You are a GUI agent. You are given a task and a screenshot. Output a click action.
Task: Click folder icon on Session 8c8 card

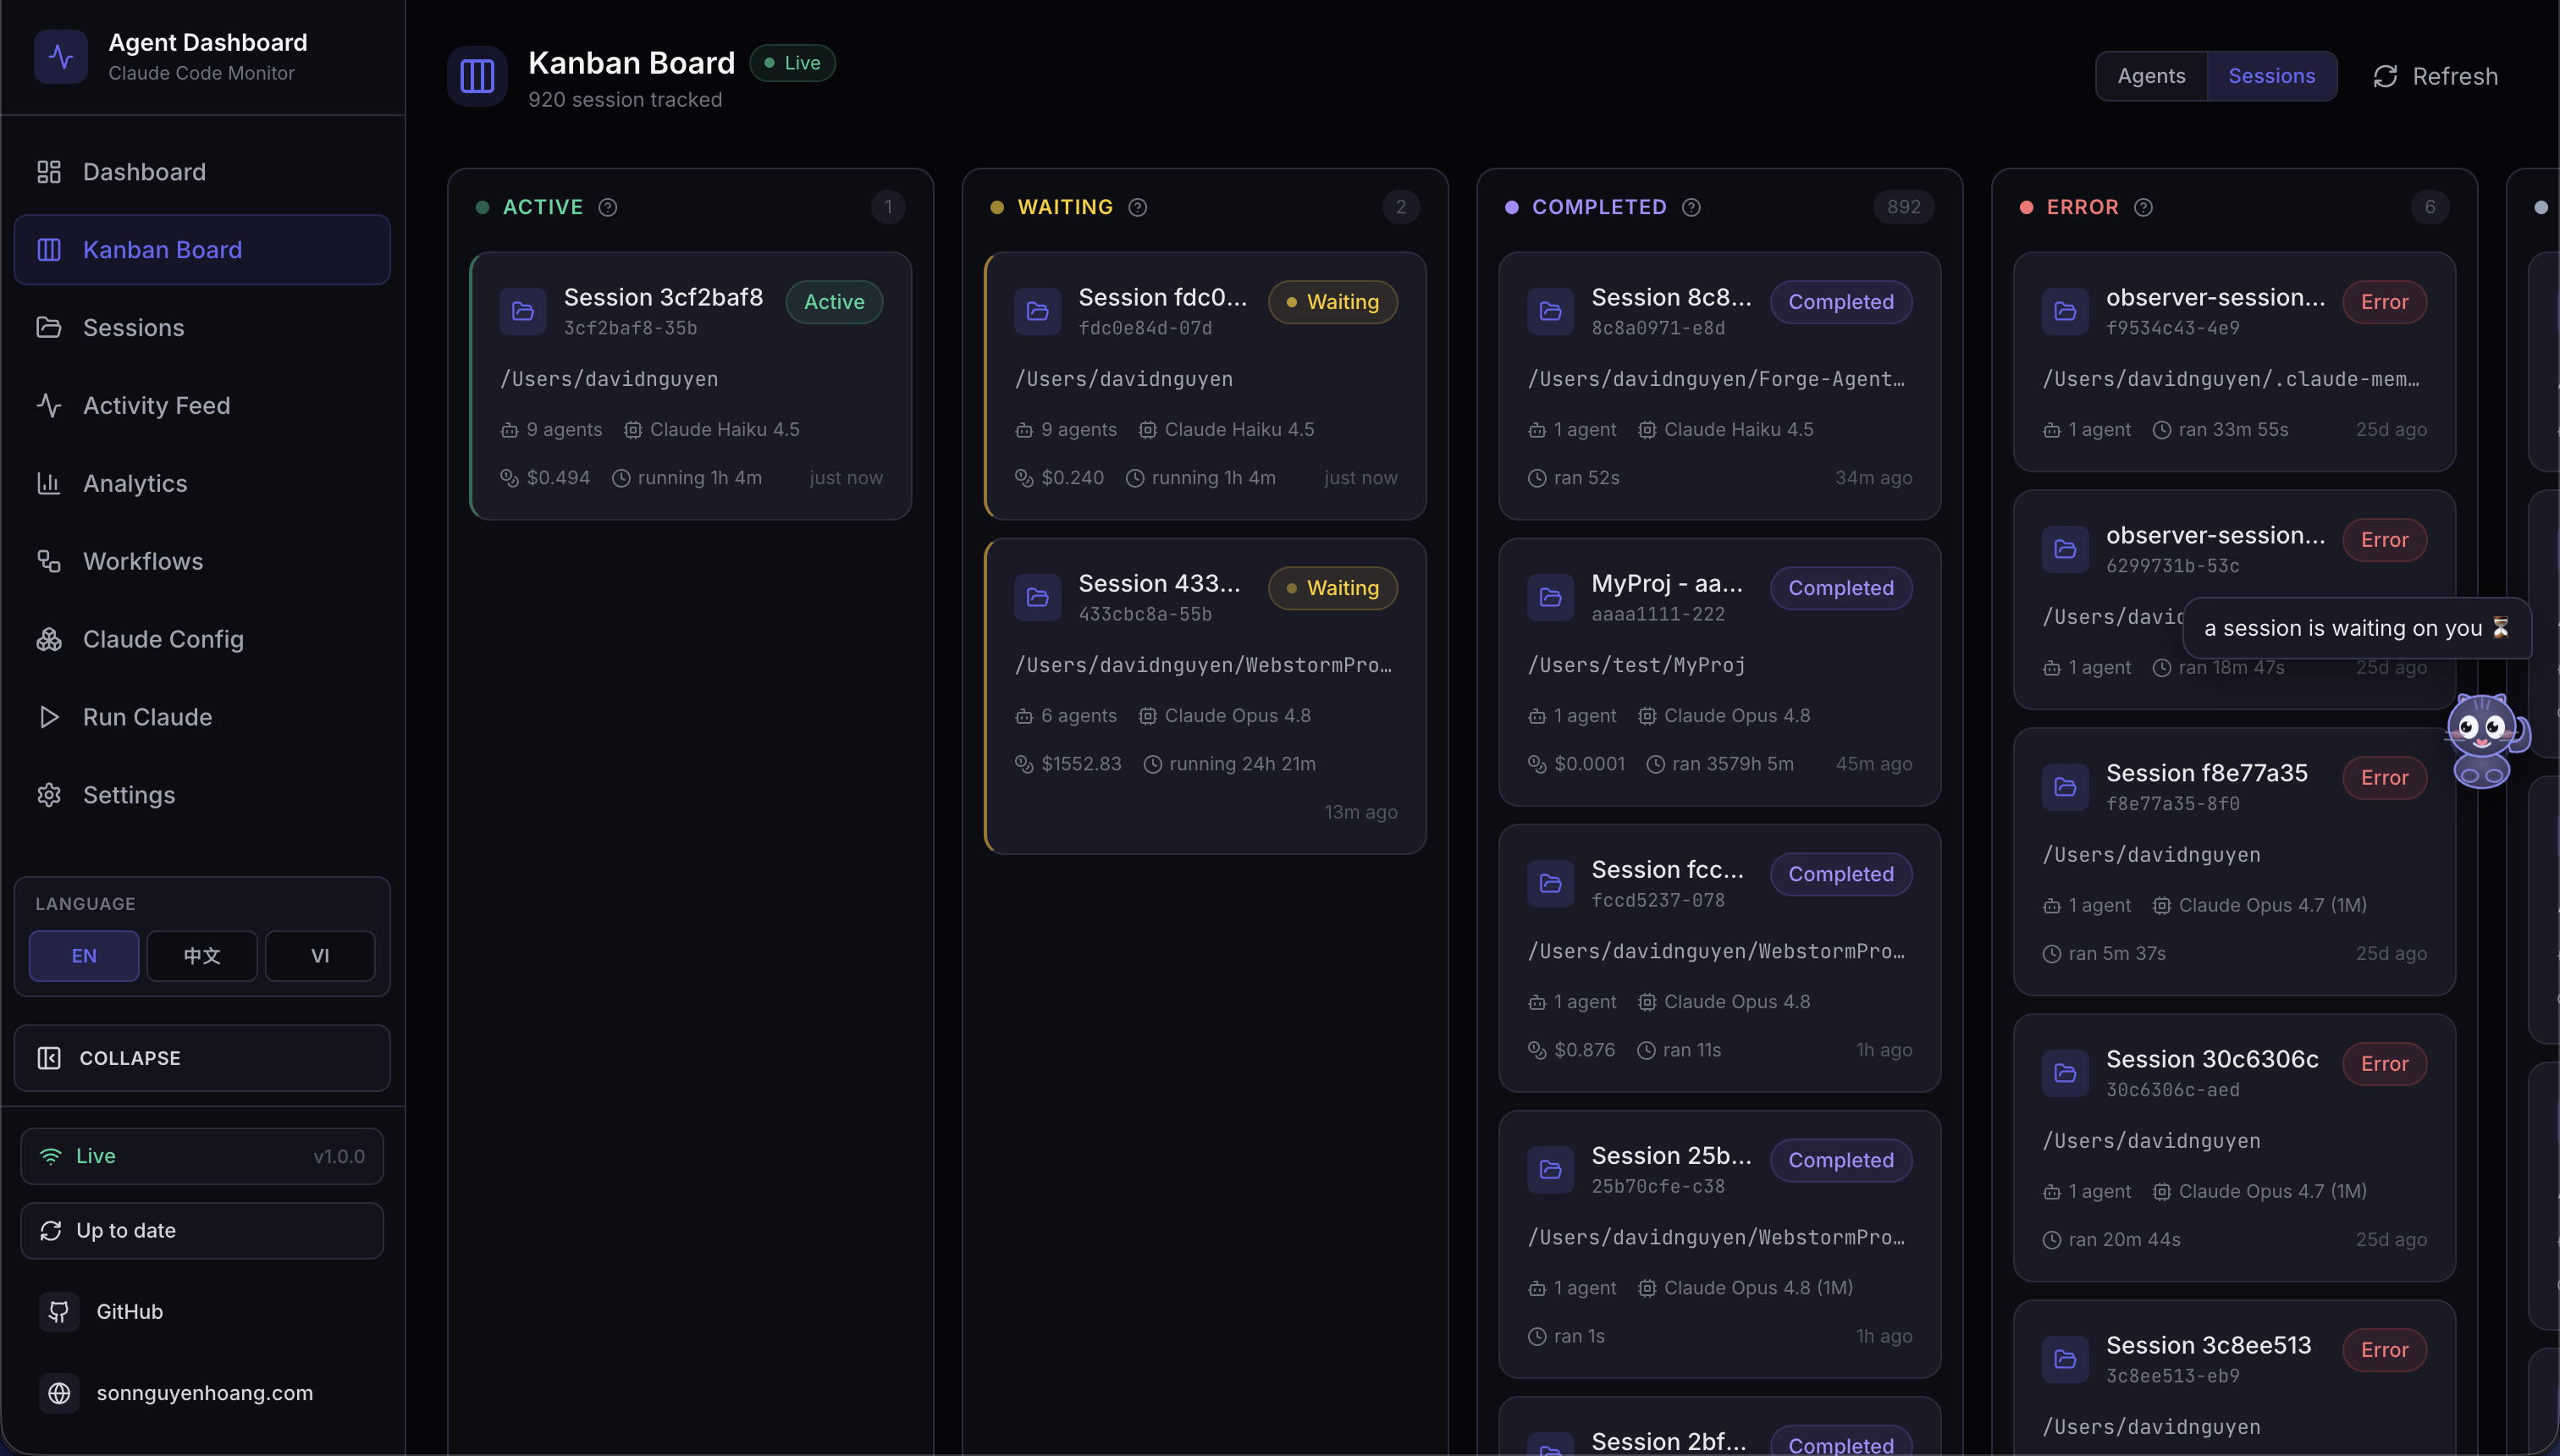1551,311
